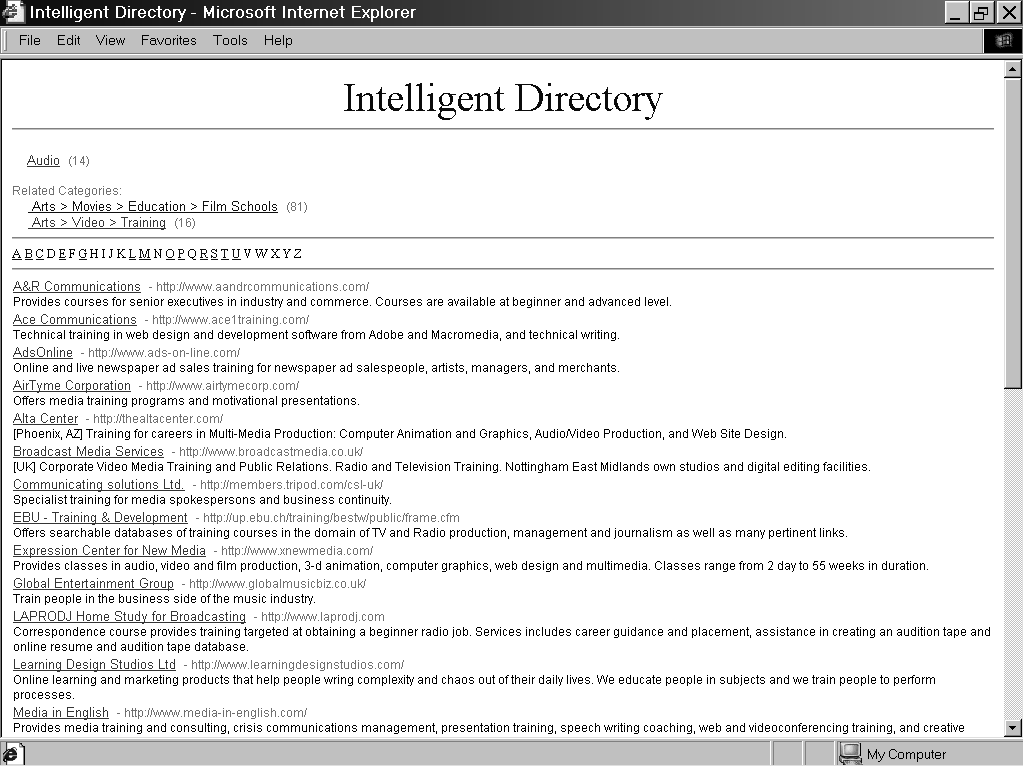Viewport: 1023px width, 767px height.
Task: Click the page icon in the status bar
Action: point(13,754)
